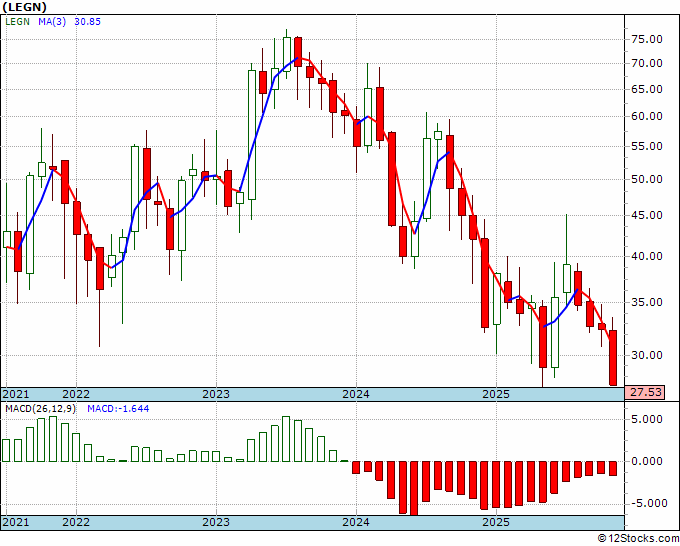Click the 12Stocks.com copyright text
The image size is (680, 546).
(638, 539)
